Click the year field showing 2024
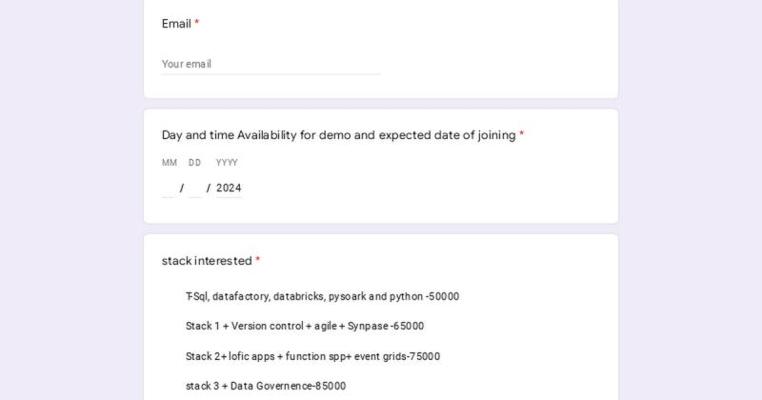762x400 pixels. (x=229, y=188)
